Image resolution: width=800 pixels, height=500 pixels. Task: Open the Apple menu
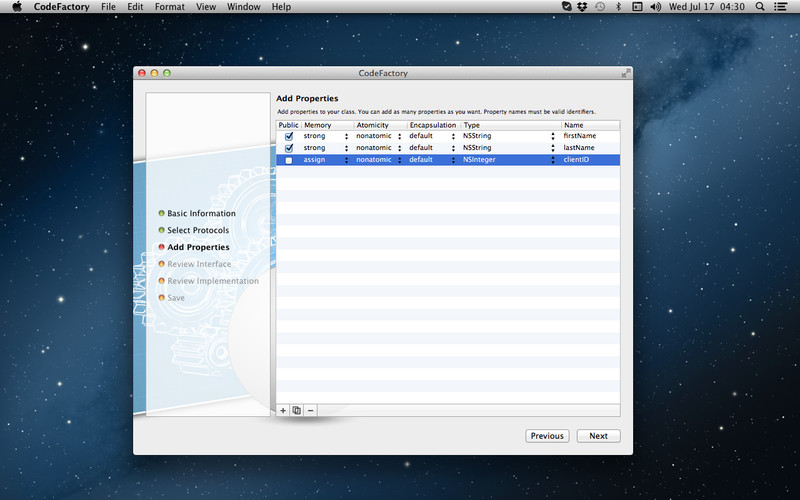pyautogui.click(x=17, y=7)
